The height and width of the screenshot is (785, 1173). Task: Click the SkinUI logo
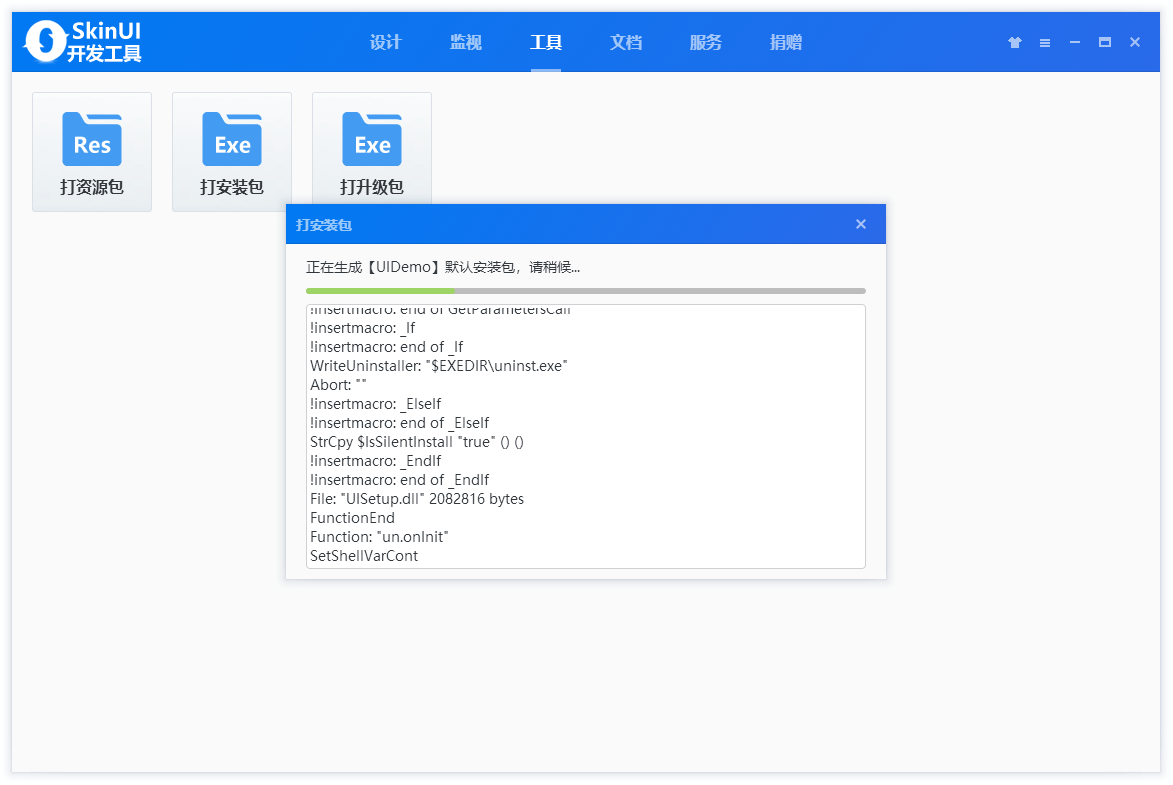pos(83,42)
